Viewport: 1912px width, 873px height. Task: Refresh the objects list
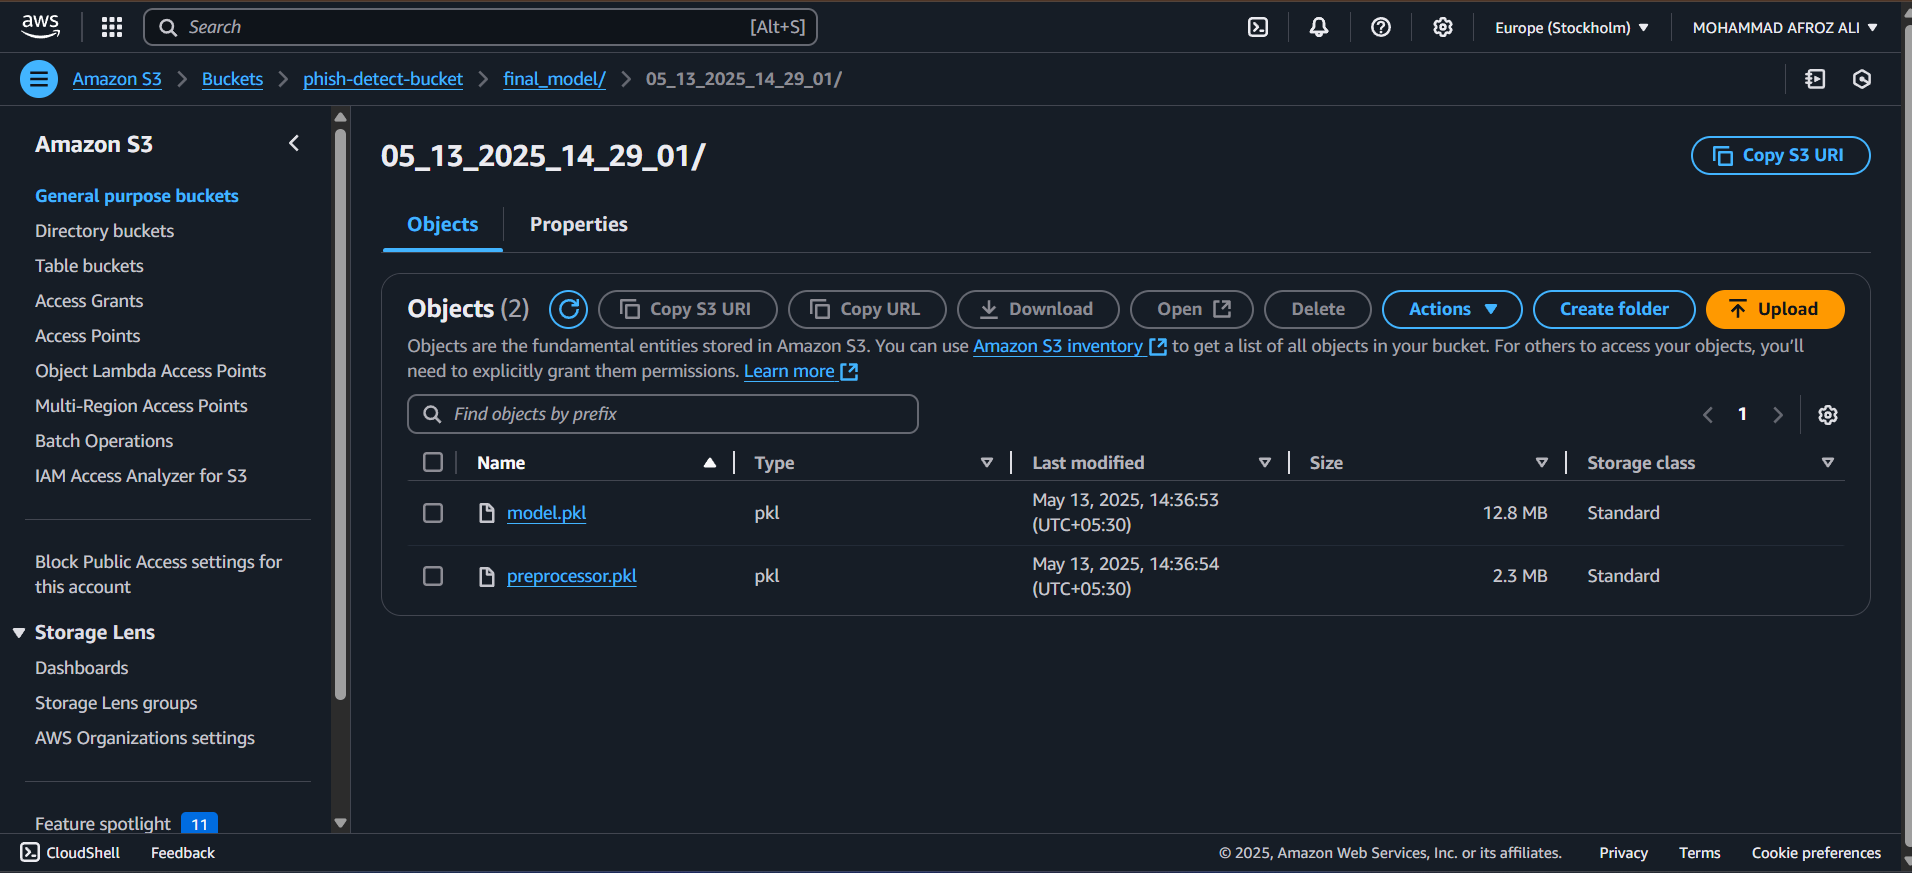click(x=568, y=309)
